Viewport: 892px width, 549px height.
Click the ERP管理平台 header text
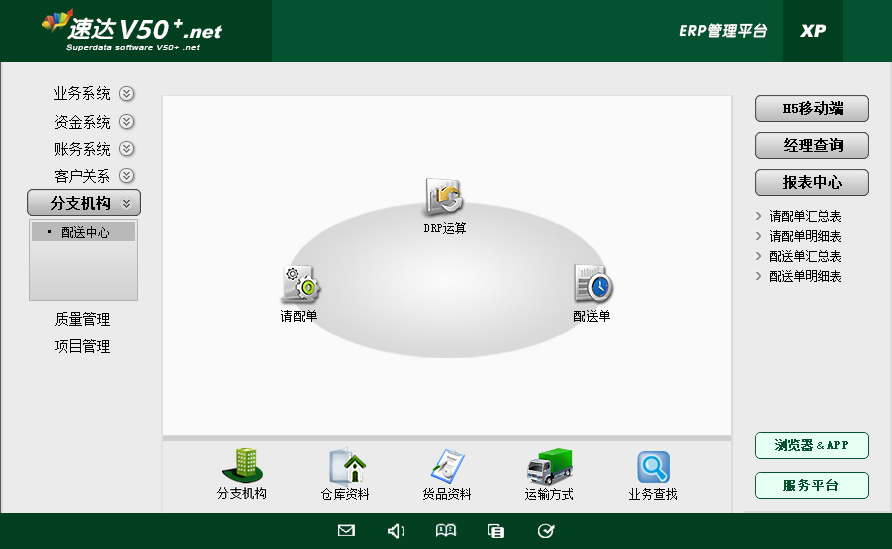tap(723, 31)
